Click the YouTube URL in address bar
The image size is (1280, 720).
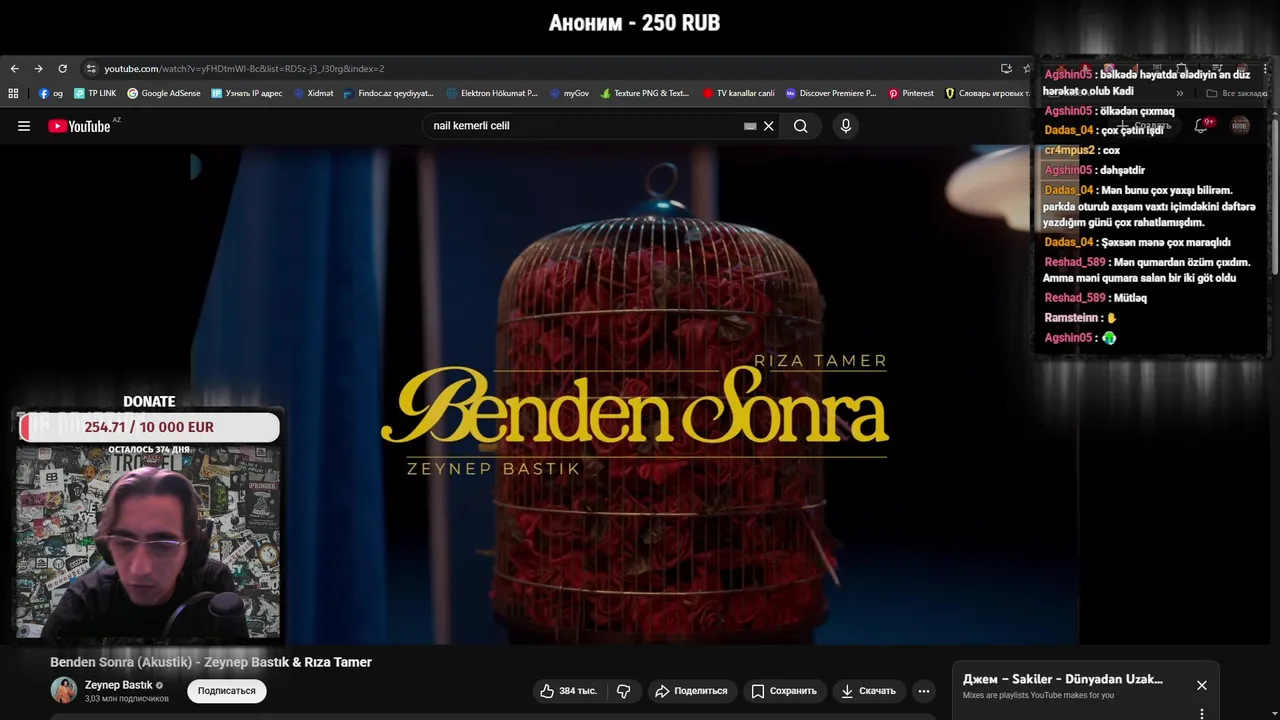[x=244, y=69]
